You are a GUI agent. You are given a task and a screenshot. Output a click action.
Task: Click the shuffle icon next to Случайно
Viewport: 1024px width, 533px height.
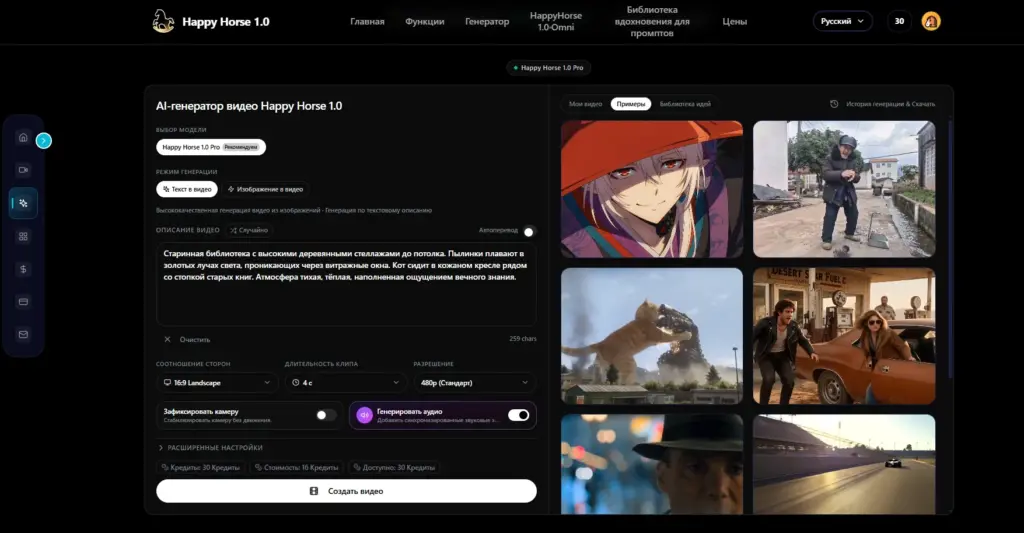tap(233, 230)
